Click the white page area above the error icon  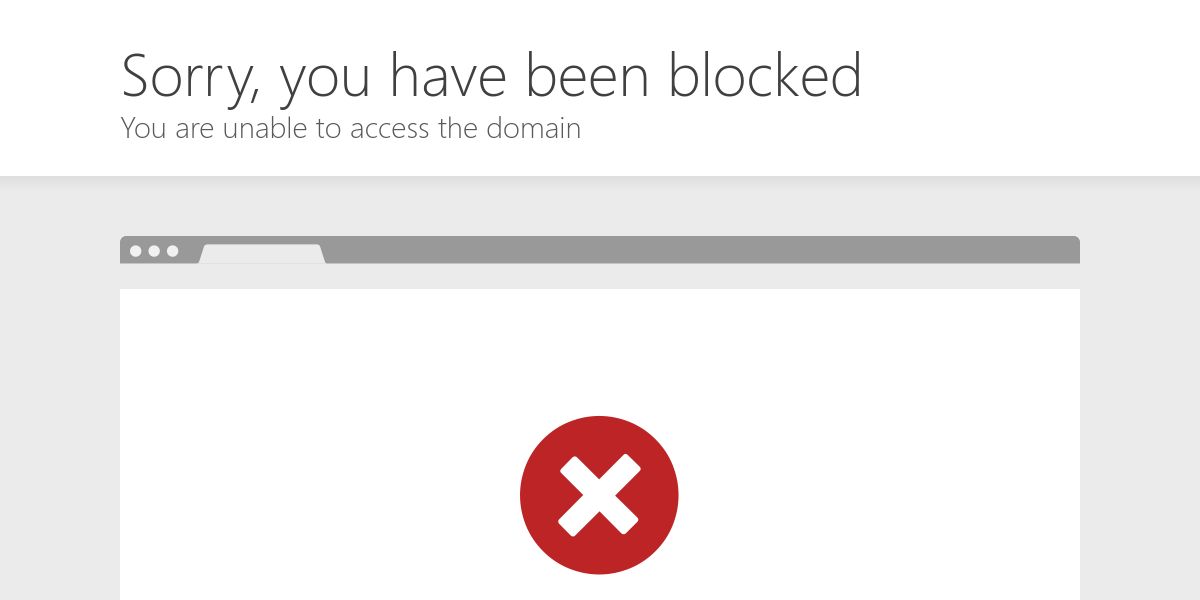click(x=600, y=350)
